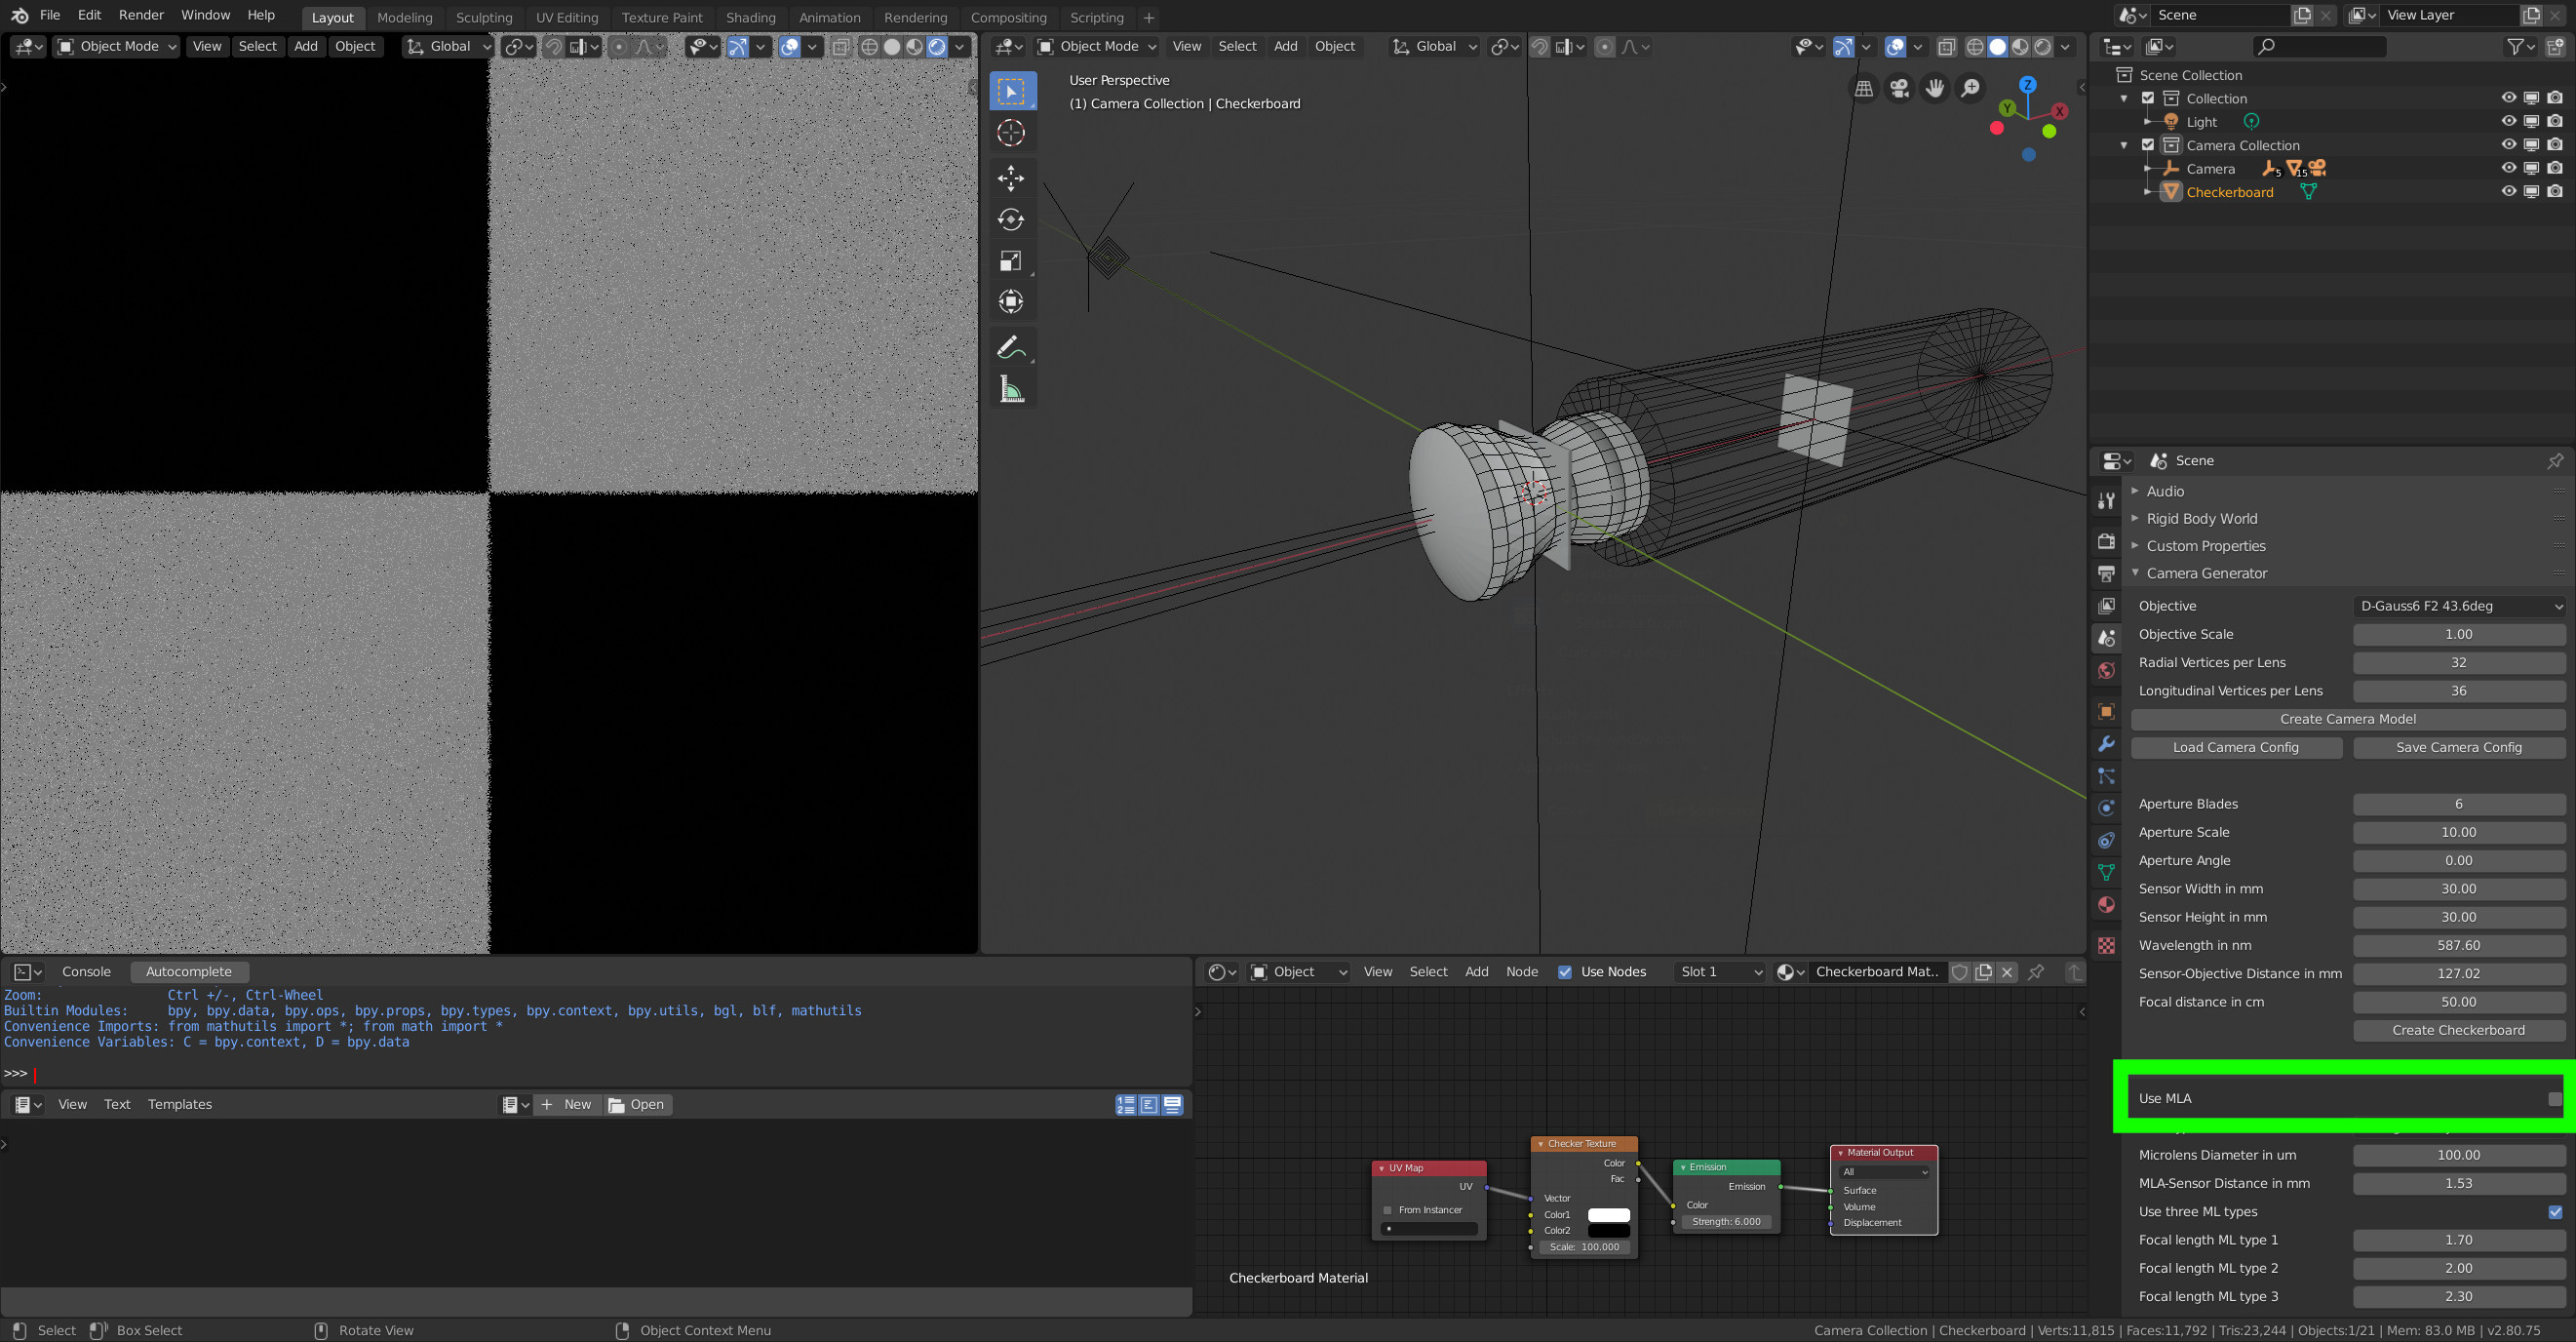Open the Modifier wrench properties tab
This screenshot has width=2576, height=1342.
click(x=2106, y=743)
